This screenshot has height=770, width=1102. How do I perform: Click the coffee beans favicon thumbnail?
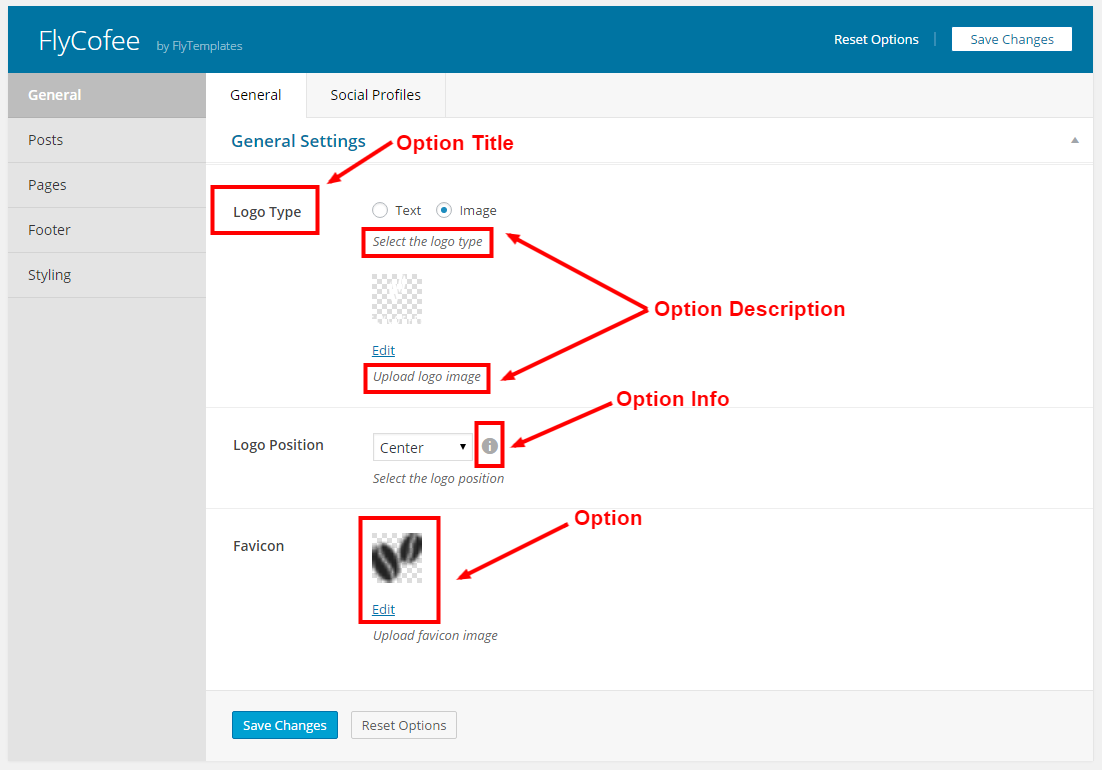coord(397,557)
